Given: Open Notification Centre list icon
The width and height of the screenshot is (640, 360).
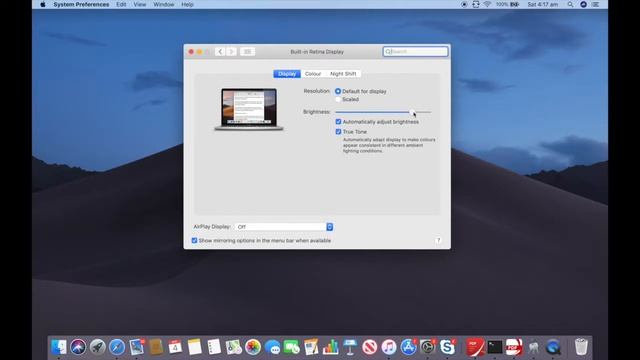Looking at the screenshot, I should pyautogui.click(x=596, y=4).
